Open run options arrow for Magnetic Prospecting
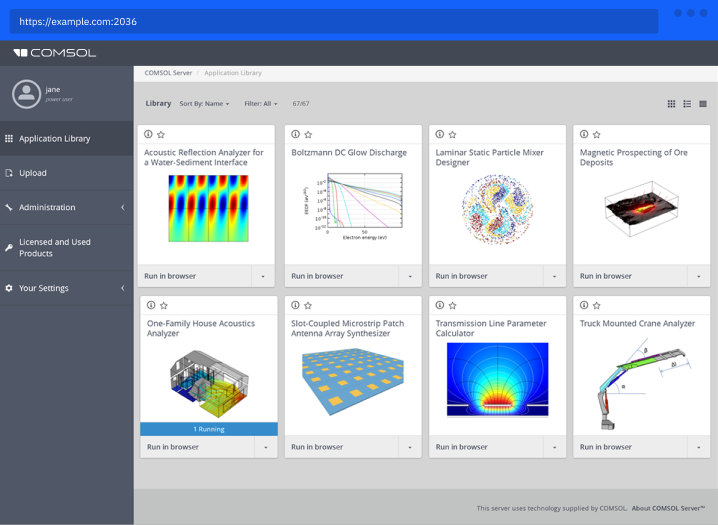The width and height of the screenshot is (718, 525). pyautogui.click(x=698, y=276)
